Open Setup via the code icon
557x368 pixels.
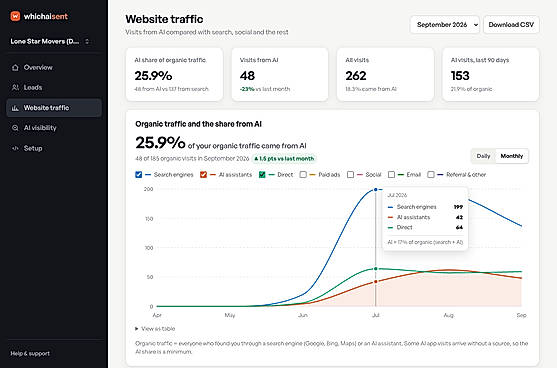coord(15,148)
